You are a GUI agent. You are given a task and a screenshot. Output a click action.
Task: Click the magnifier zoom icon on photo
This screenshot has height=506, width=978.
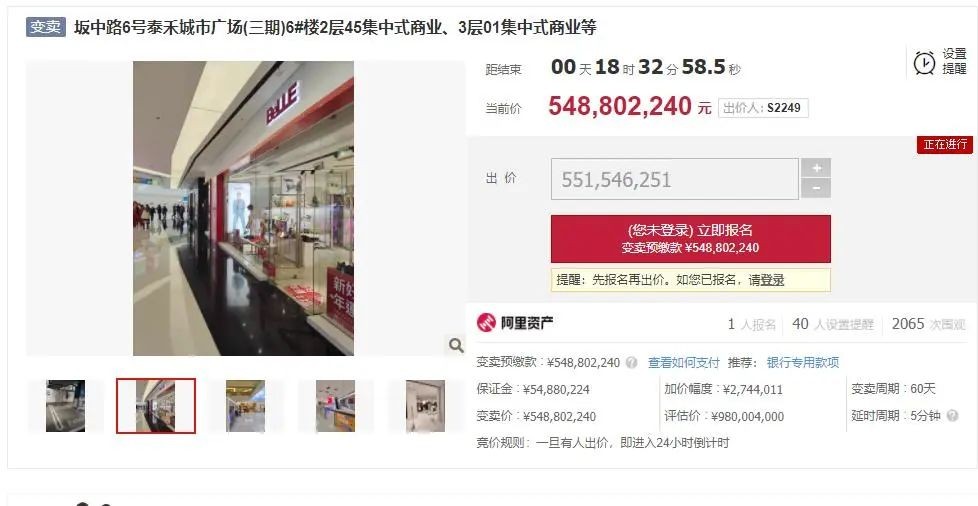456,345
